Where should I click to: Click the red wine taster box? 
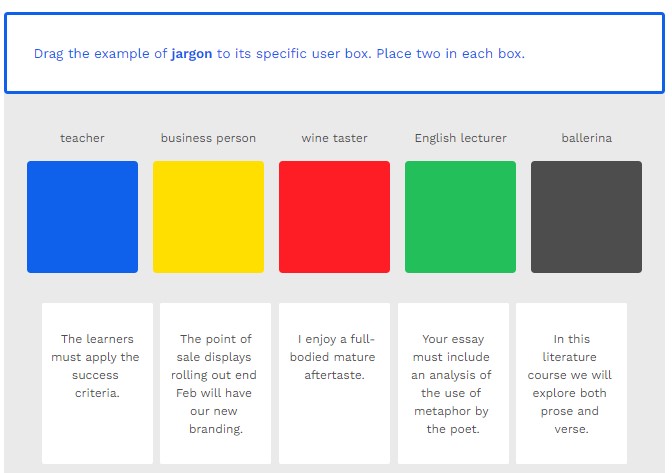coord(334,217)
